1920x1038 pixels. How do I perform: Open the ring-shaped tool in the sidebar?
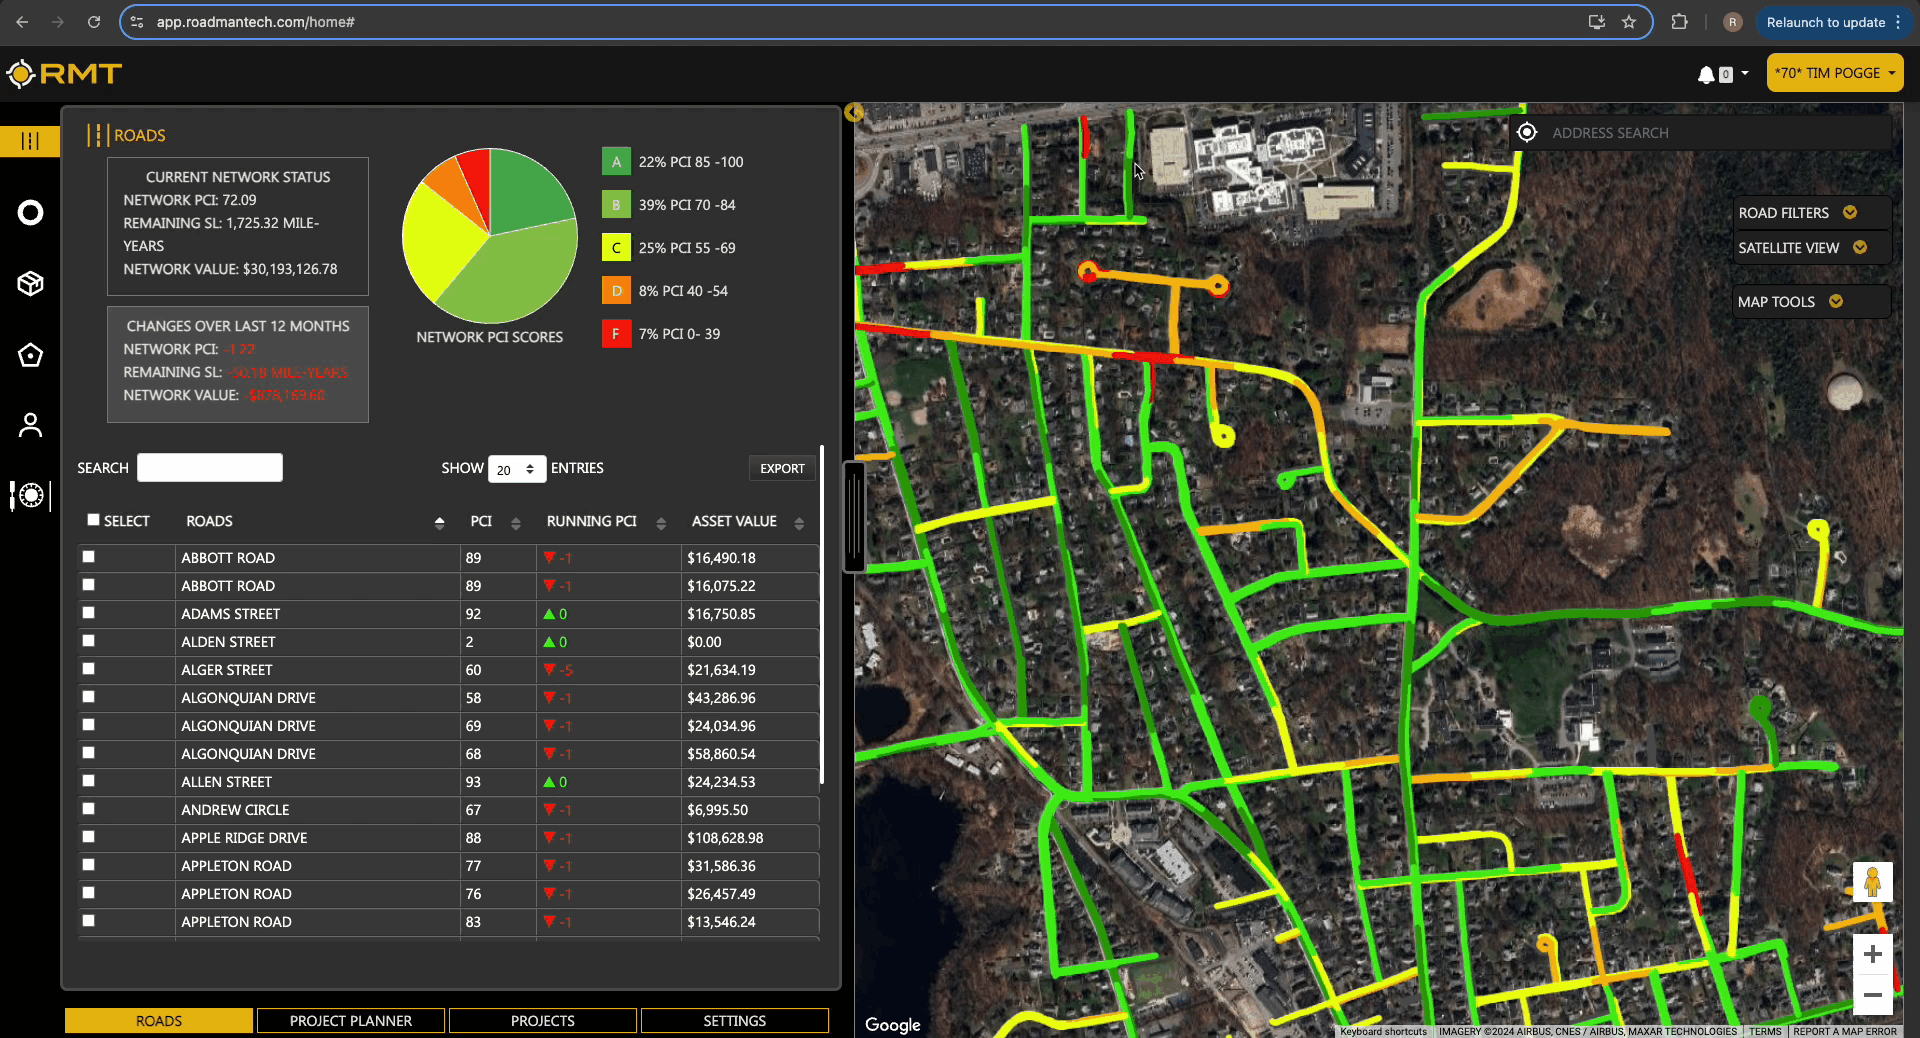[30, 212]
